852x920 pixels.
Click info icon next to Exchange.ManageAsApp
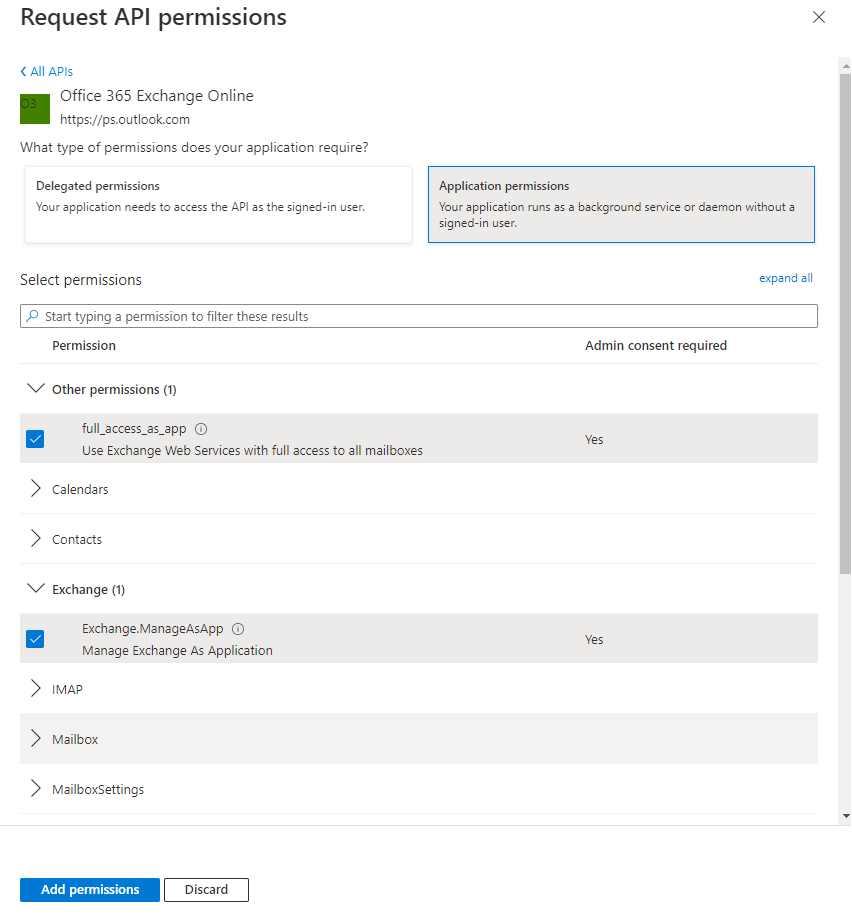[238, 629]
